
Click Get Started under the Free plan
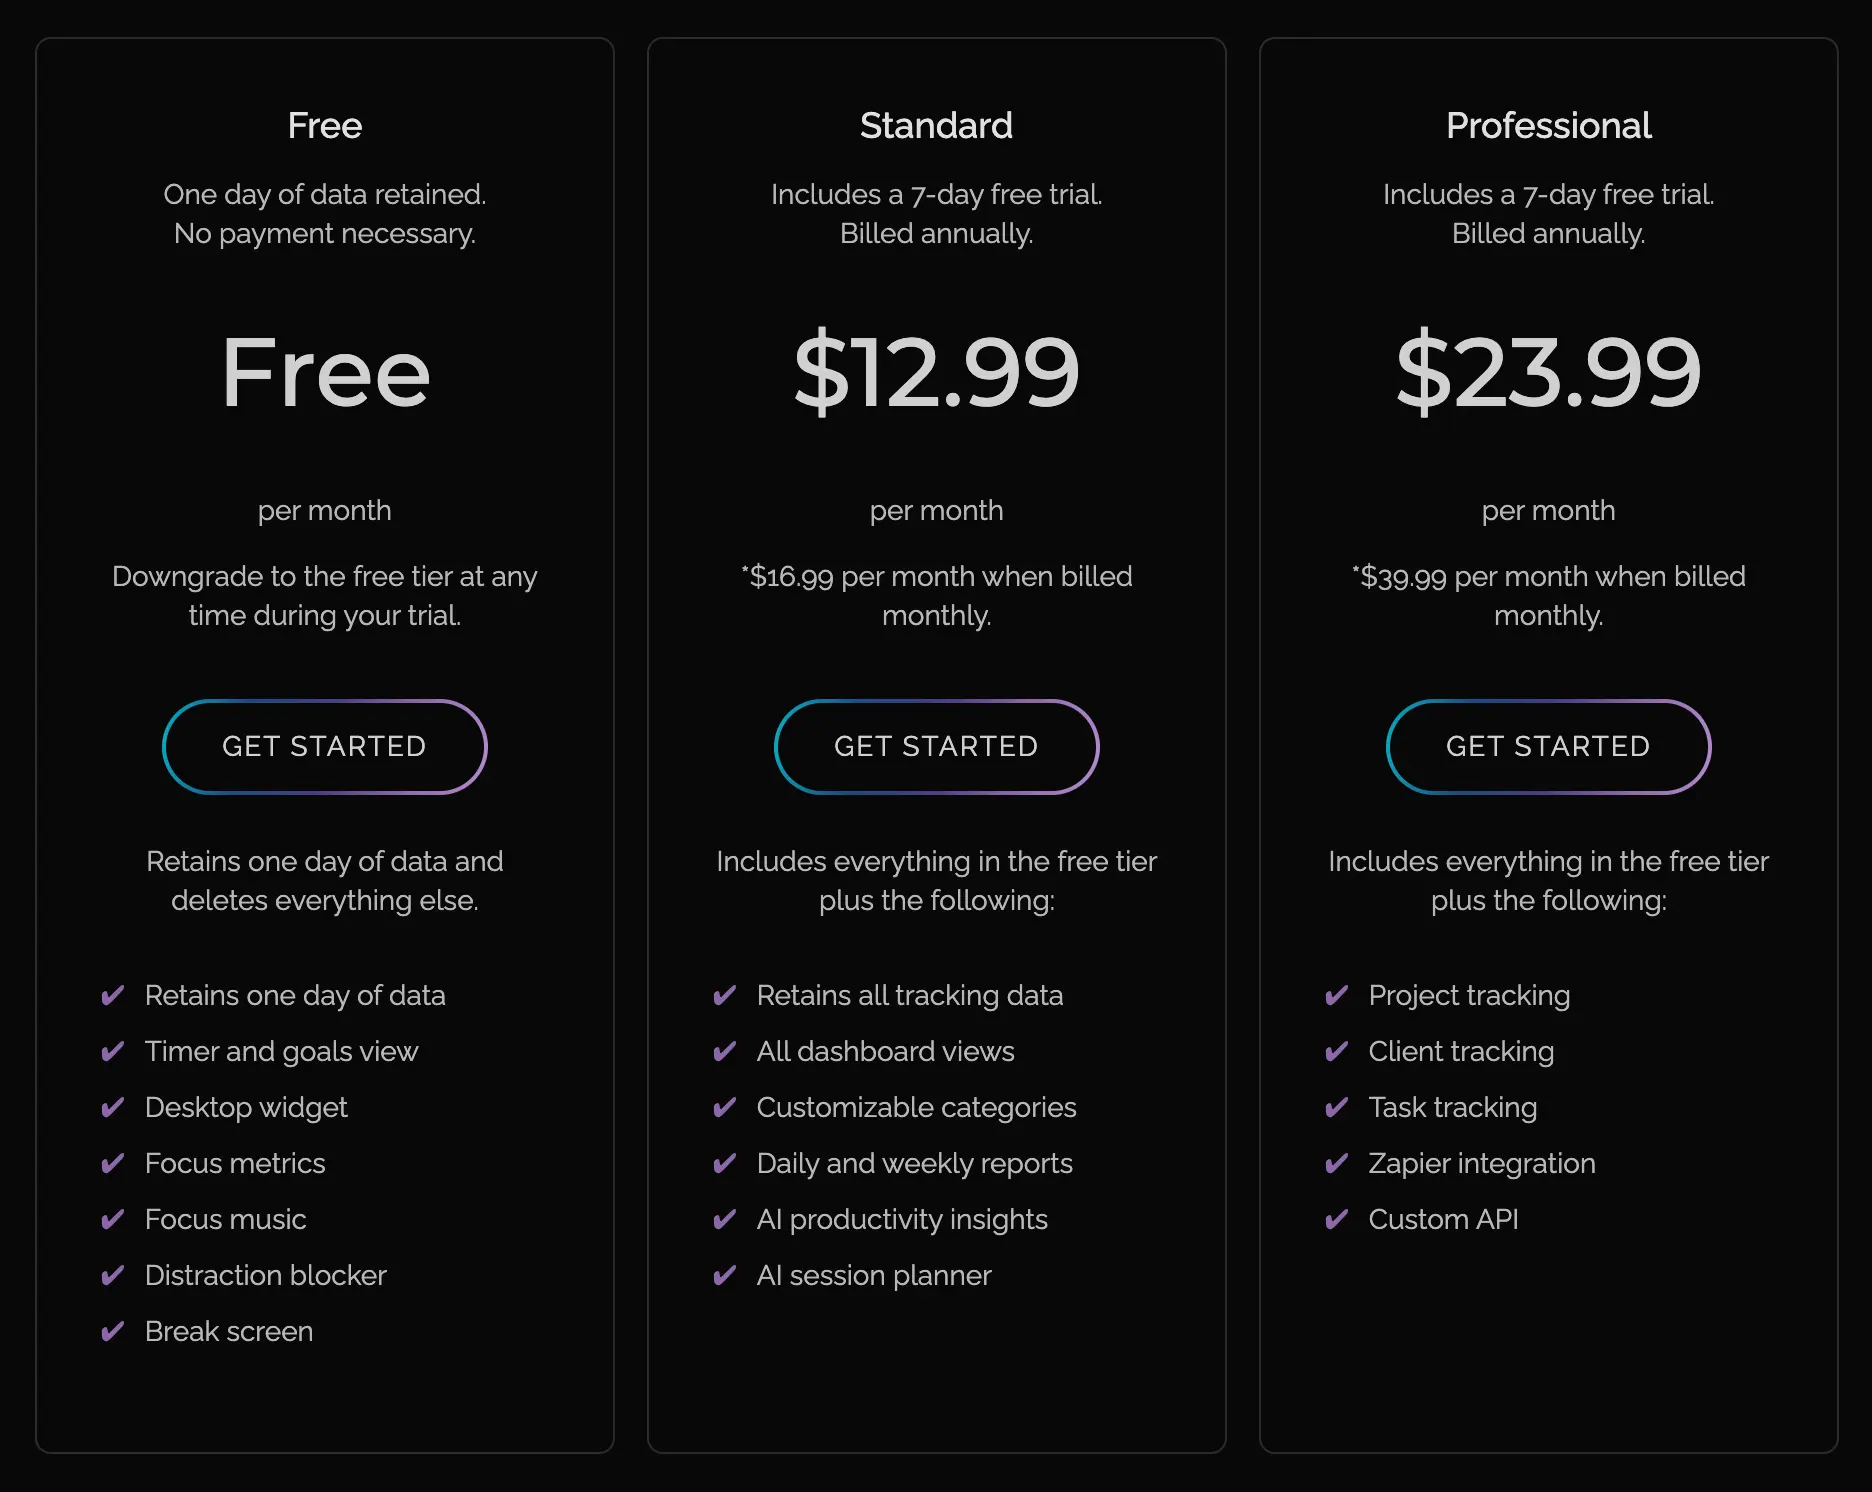point(324,747)
